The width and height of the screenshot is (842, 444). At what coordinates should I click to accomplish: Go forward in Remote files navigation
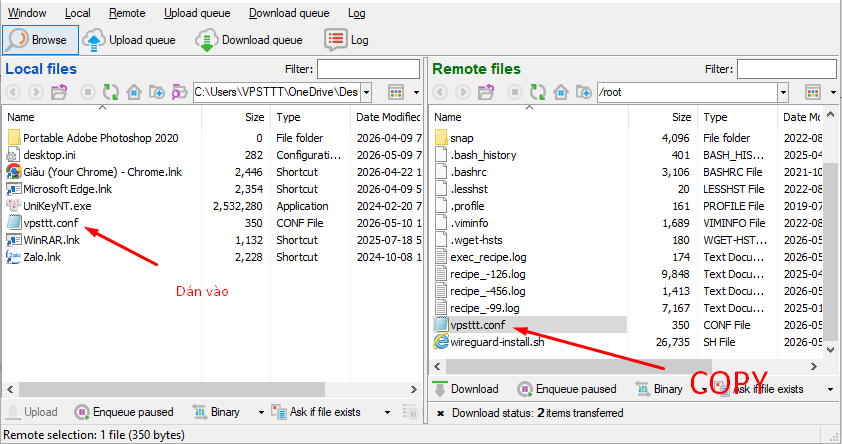point(462,92)
